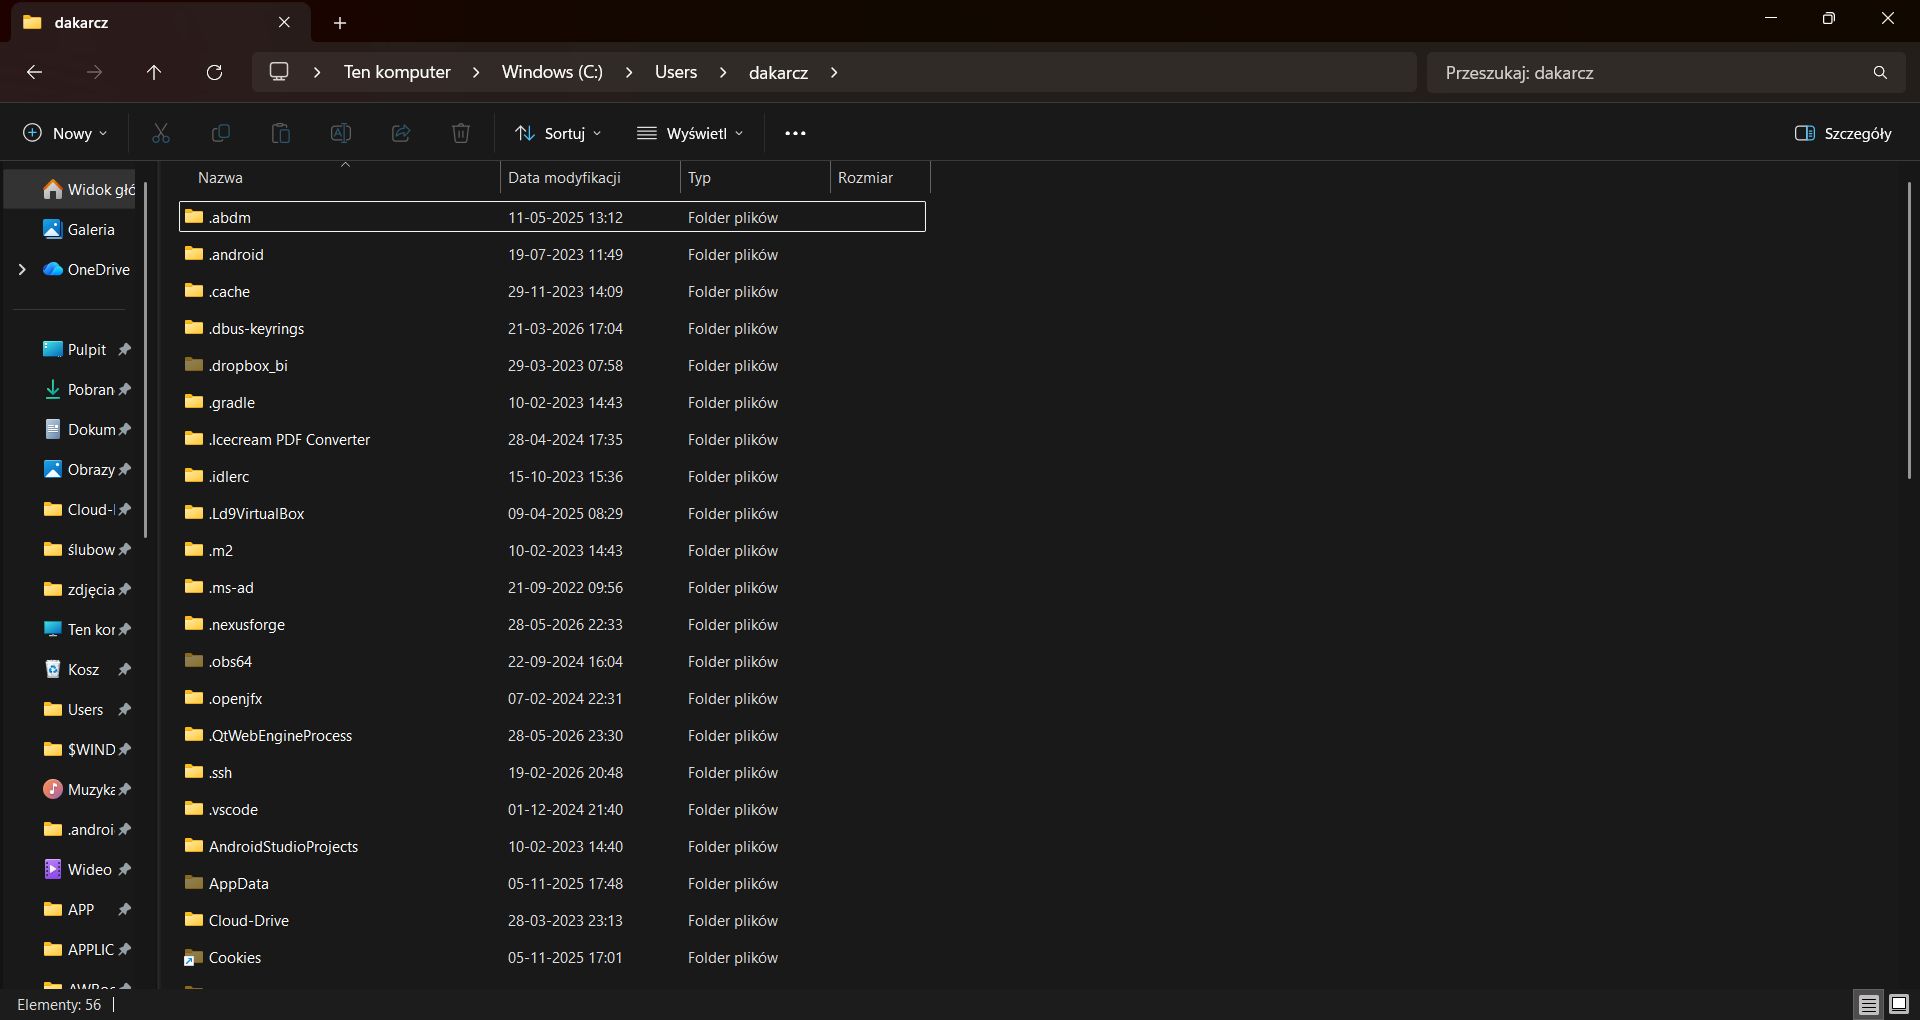Sort by Typ column header
The width and height of the screenshot is (1920, 1020).
click(755, 177)
